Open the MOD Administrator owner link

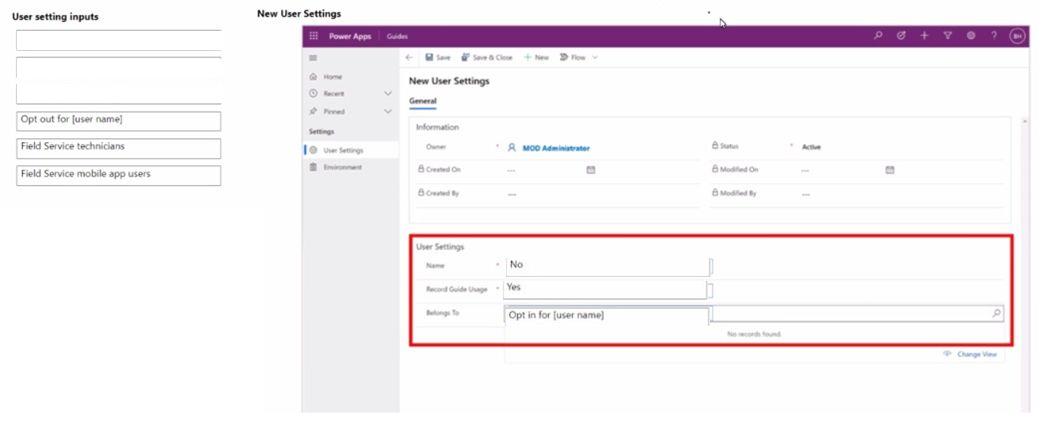pyautogui.click(x=556, y=148)
